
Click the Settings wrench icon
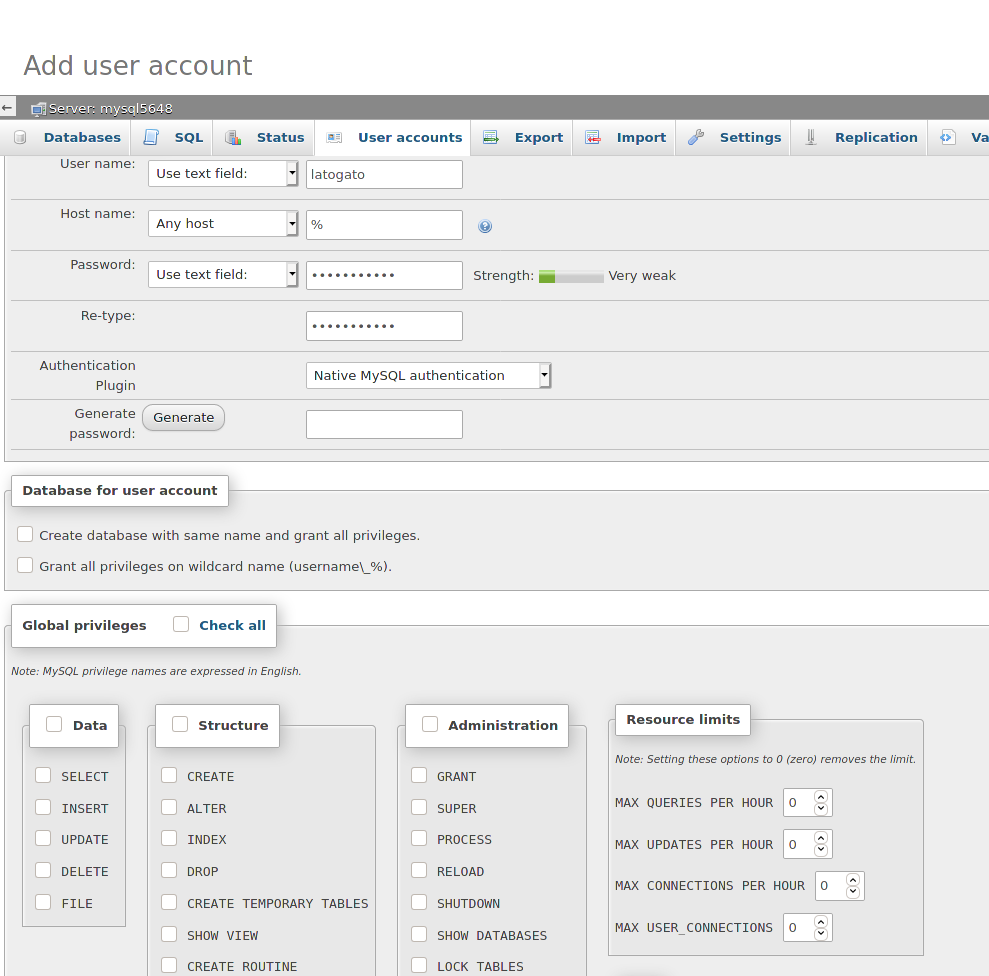(696, 138)
